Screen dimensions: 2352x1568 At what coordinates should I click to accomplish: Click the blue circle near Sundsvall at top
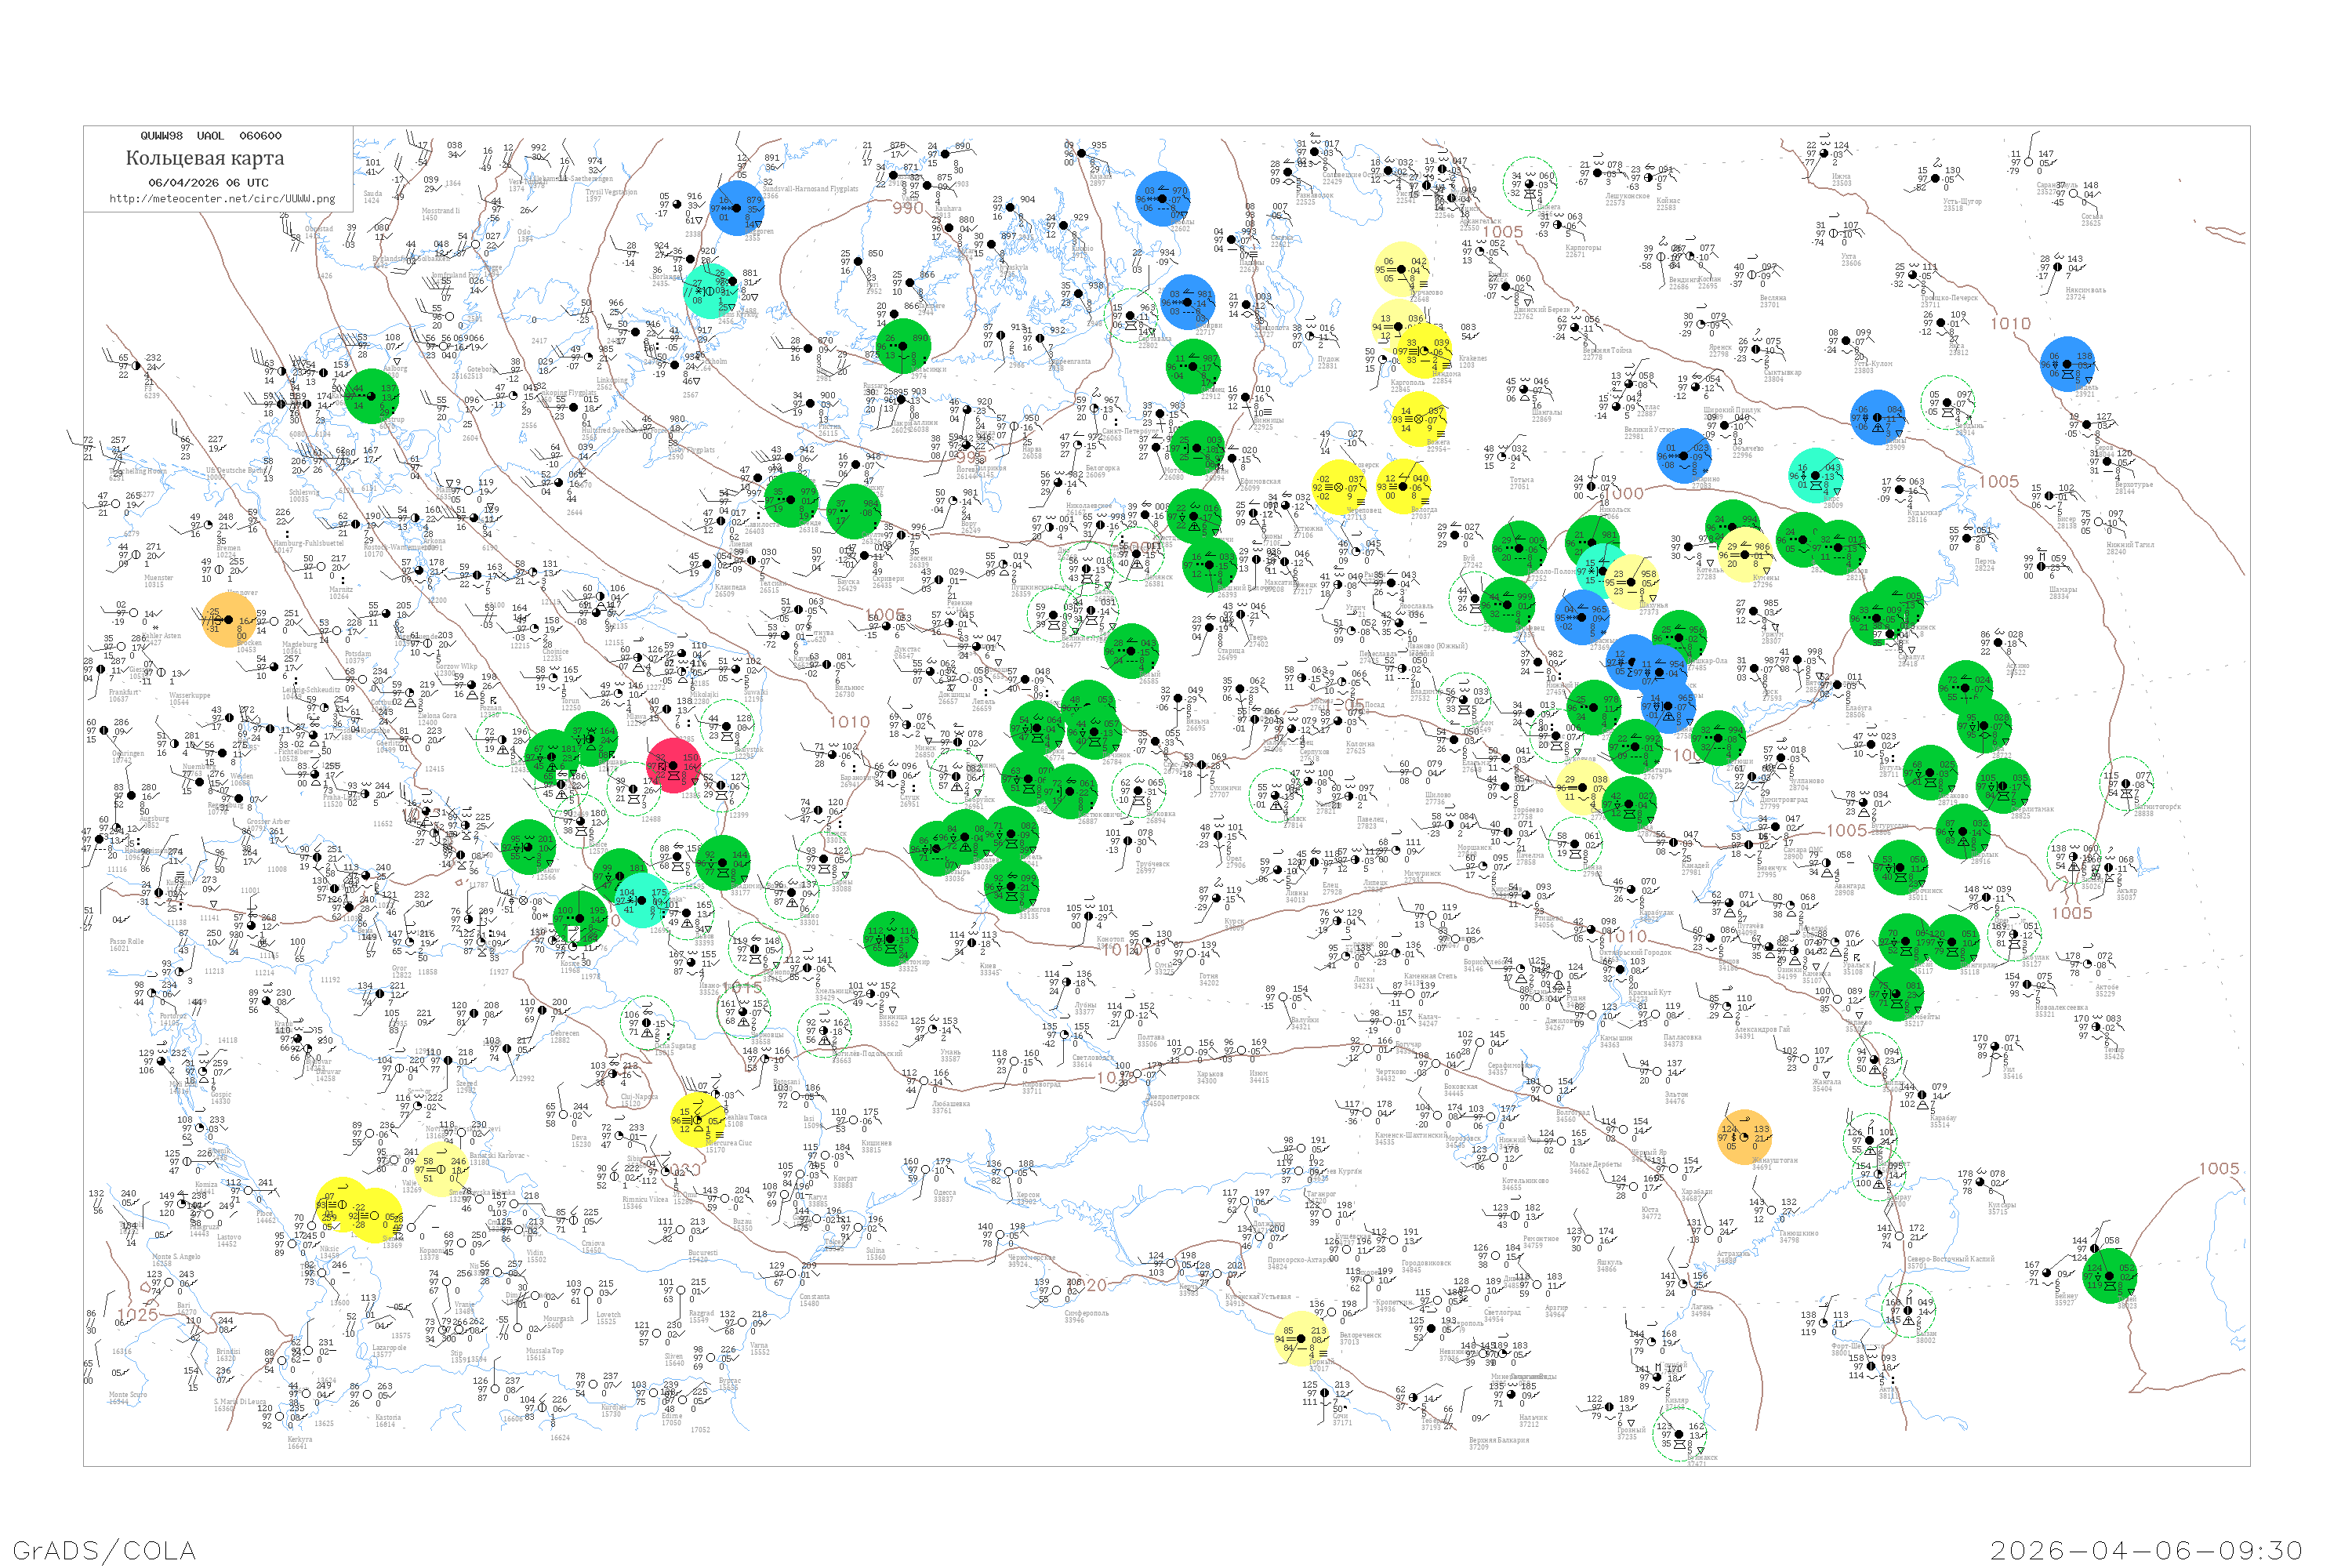[x=737, y=208]
